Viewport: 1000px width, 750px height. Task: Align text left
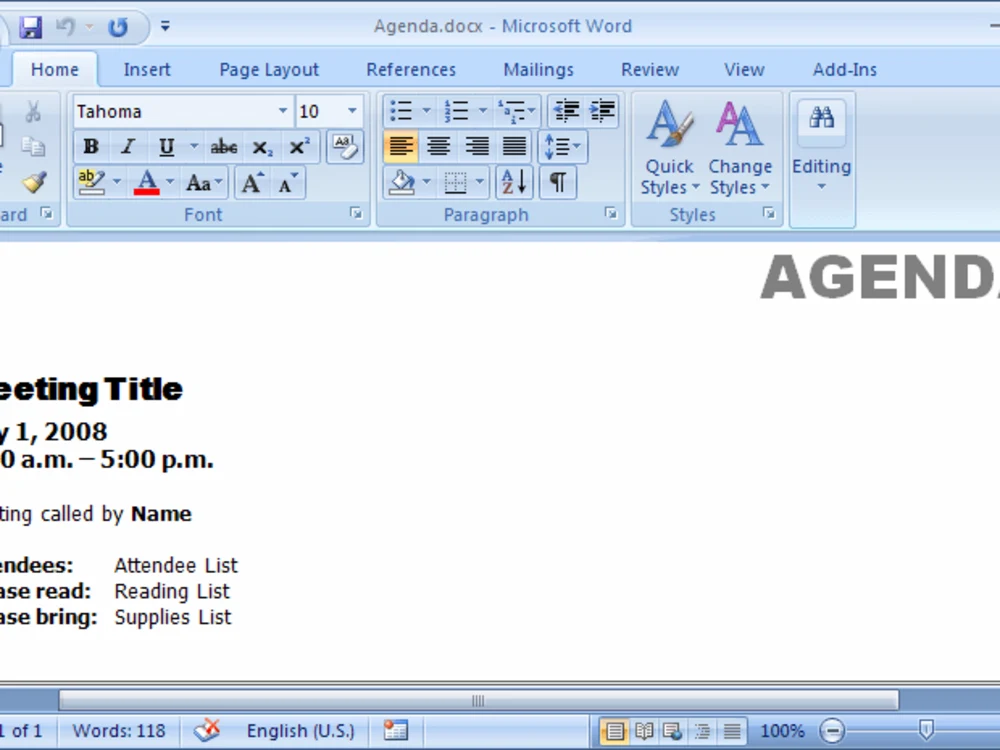401,147
